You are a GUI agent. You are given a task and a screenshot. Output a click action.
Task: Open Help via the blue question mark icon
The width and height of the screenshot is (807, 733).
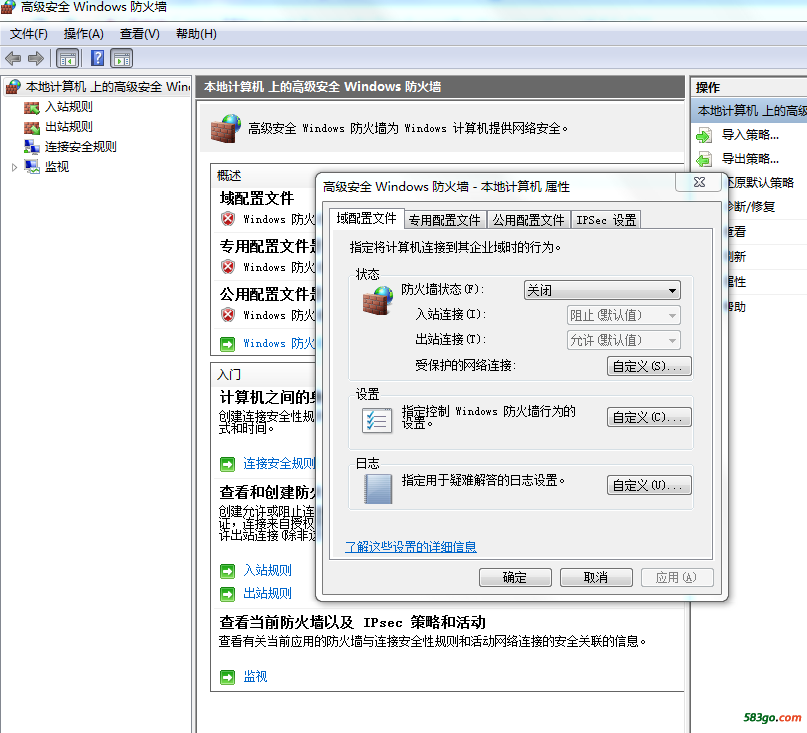[97, 58]
